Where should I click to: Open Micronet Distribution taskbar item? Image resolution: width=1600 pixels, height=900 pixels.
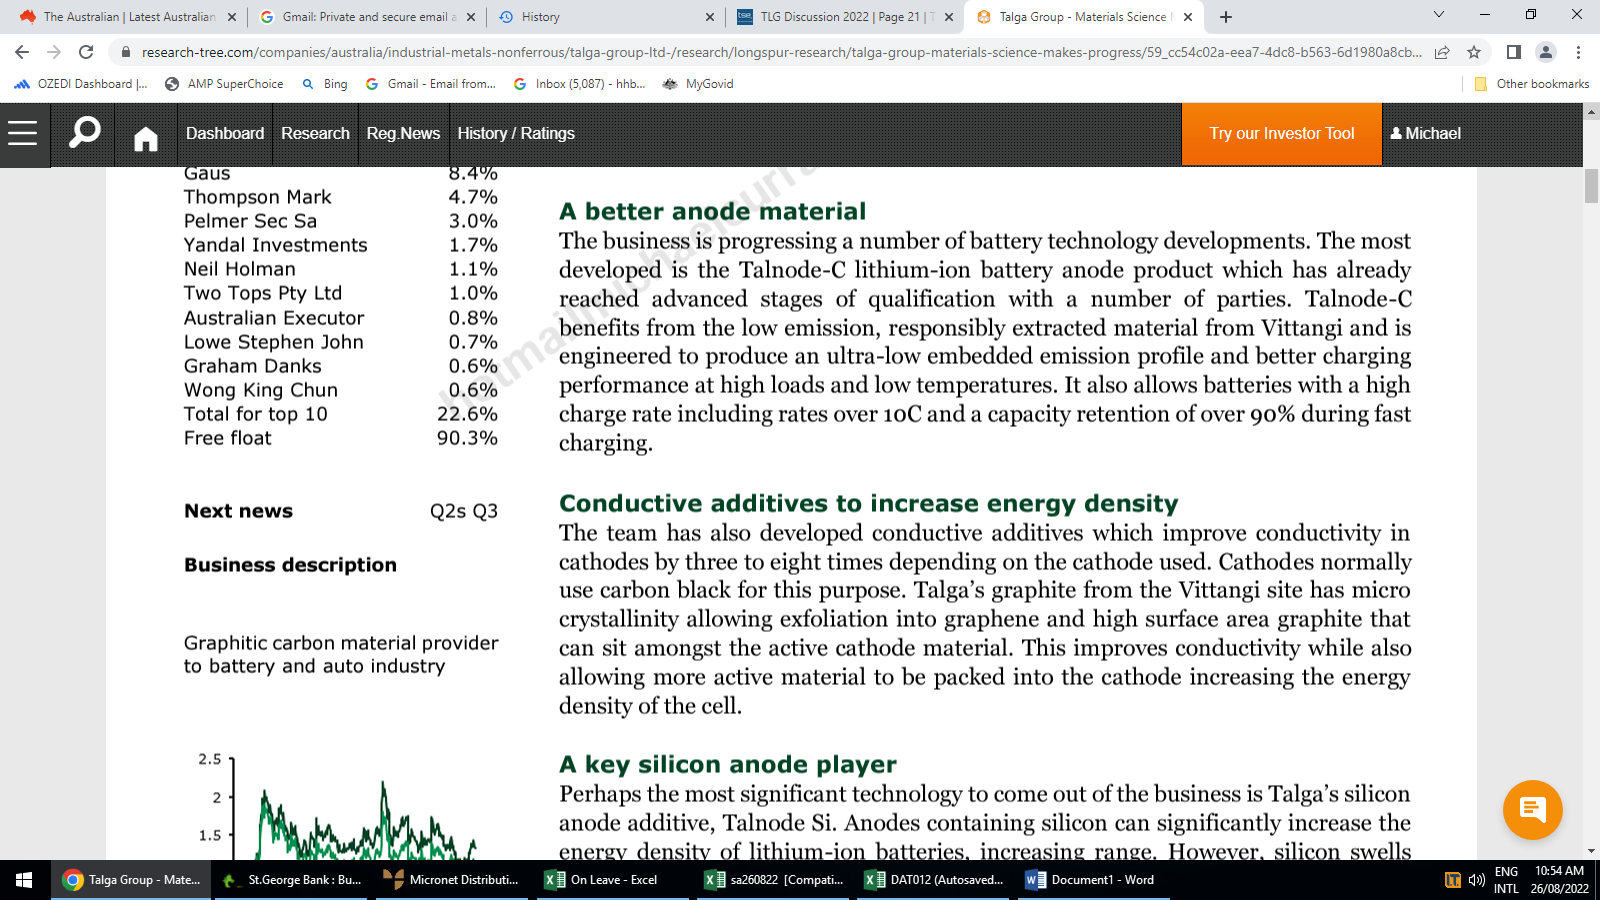(x=453, y=880)
